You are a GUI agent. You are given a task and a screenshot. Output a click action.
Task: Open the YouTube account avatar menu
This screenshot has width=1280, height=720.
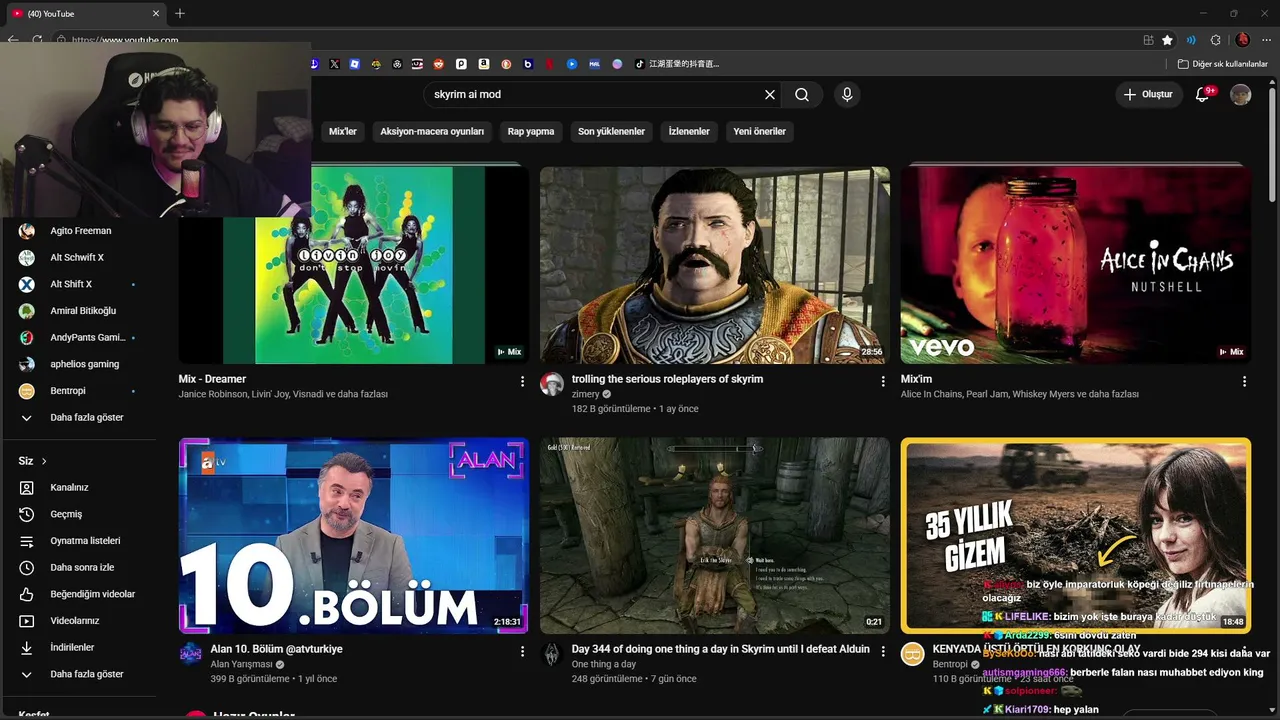point(1241,95)
